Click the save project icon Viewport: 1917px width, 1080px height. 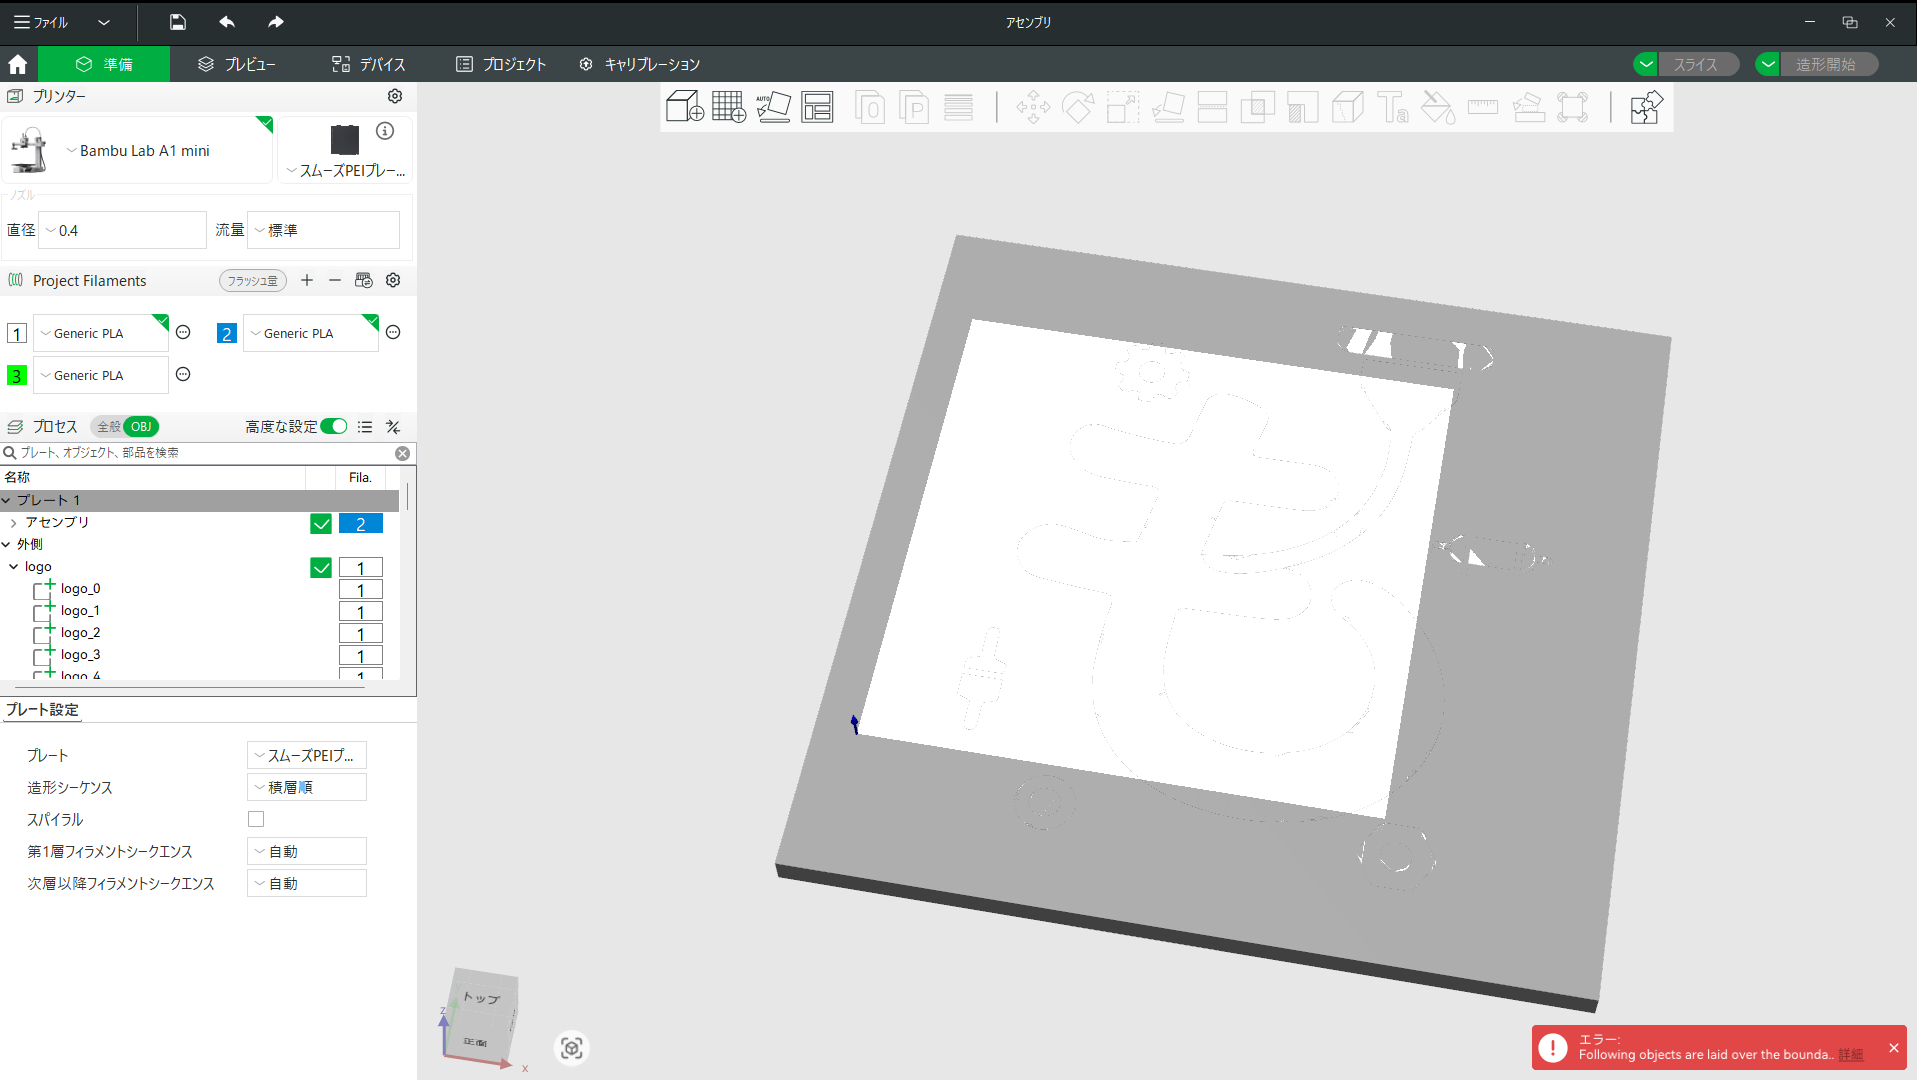click(x=177, y=22)
